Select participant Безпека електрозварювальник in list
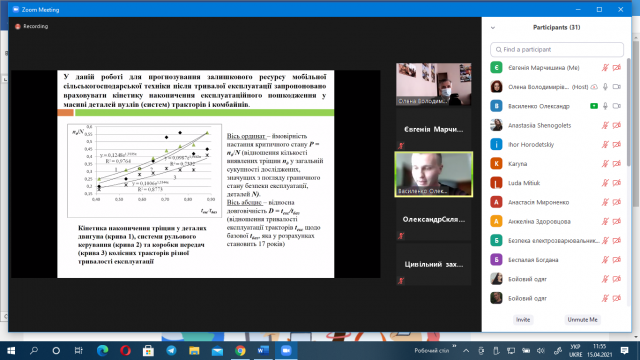Screen dimensions: 640x360 coord(557,240)
